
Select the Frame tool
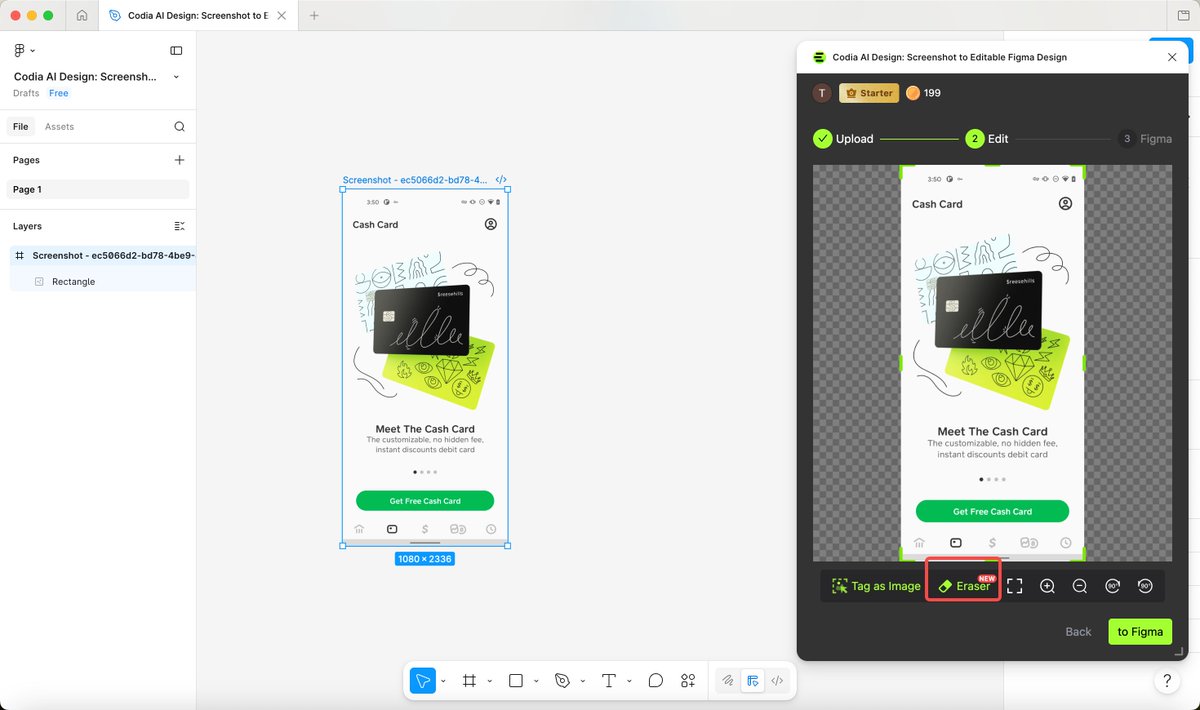tap(469, 681)
